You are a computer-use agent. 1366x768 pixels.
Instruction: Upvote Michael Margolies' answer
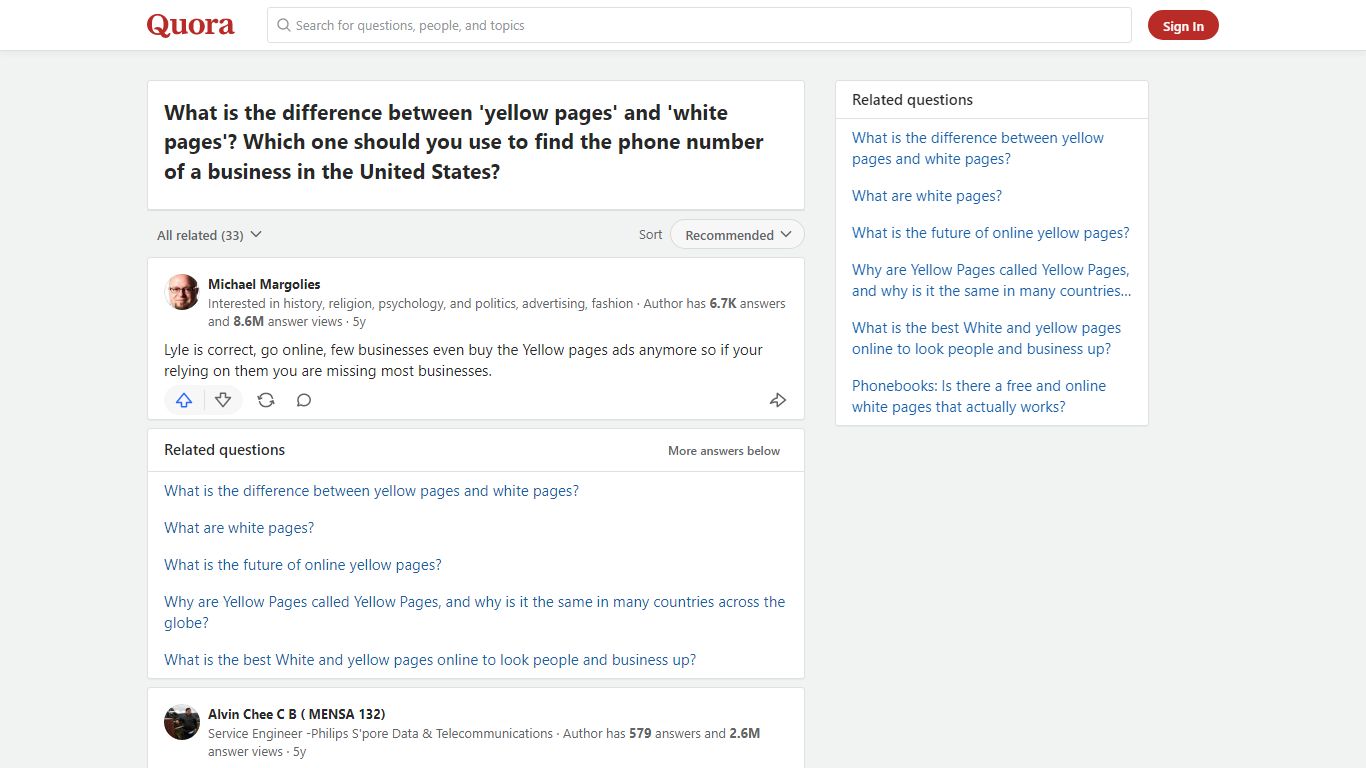(x=184, y=400)
